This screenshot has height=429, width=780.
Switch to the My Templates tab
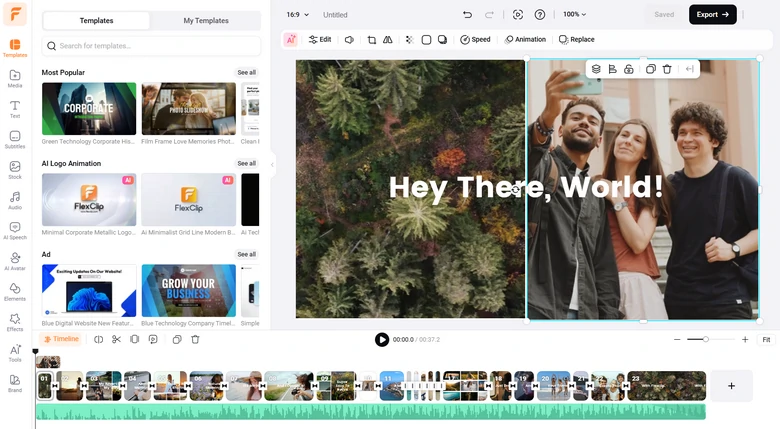tap(206, 20)
